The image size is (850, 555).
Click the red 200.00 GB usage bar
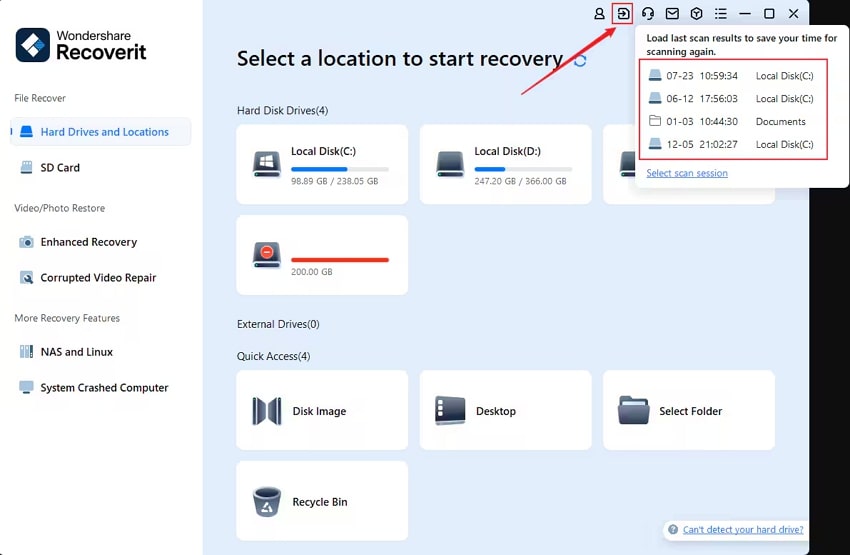[340, 260]
